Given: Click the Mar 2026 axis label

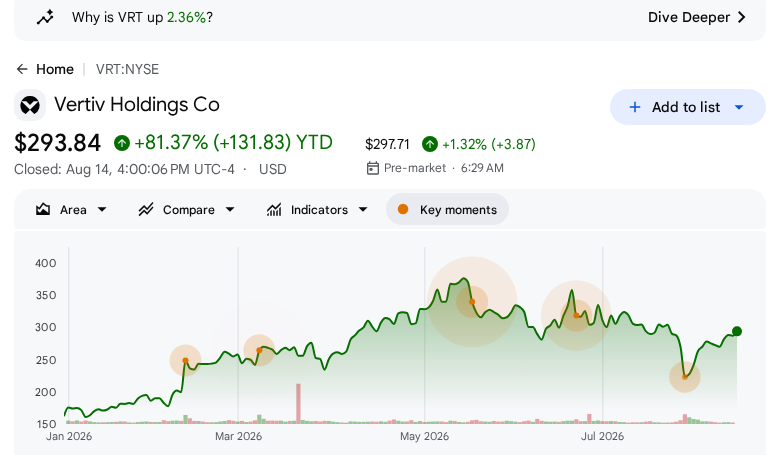Looking at the screenshot, I should click(x=238, y=436).
